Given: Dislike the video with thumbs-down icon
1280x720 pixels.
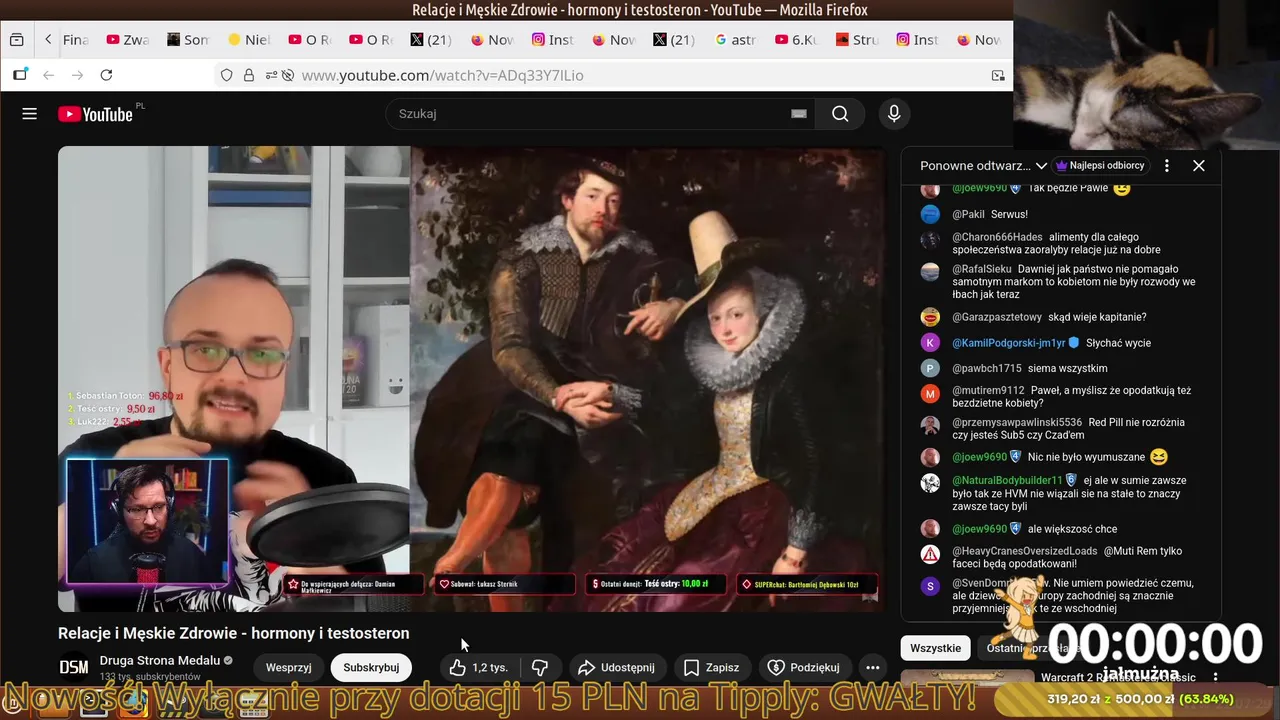Looking at the screenshot, I should pos(540,667).
